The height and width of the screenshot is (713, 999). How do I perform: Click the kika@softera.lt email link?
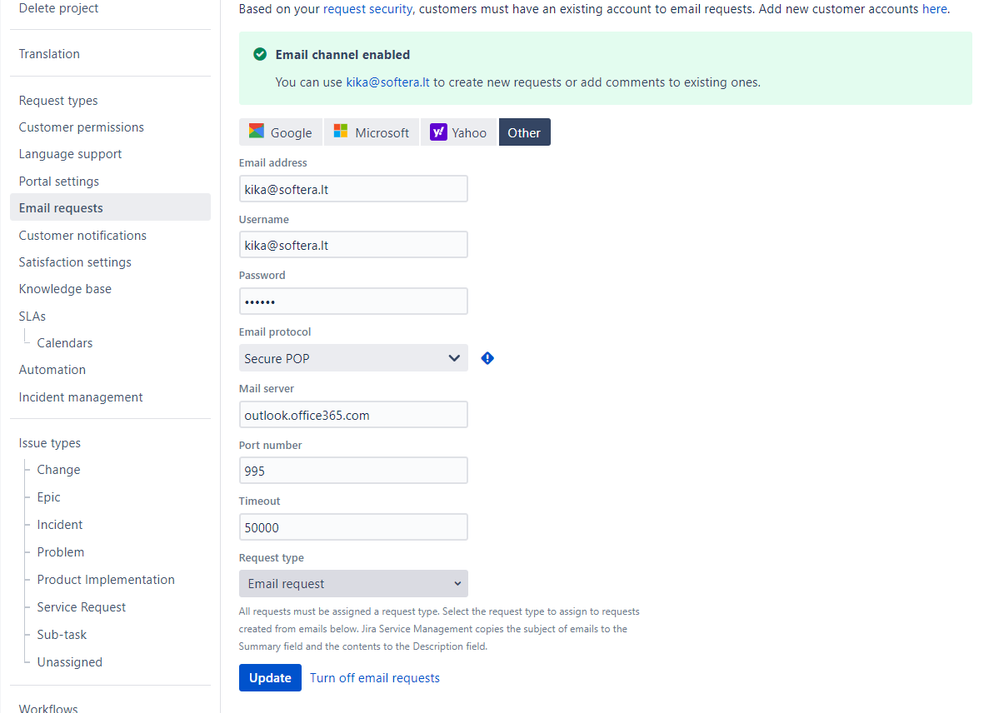387,82
